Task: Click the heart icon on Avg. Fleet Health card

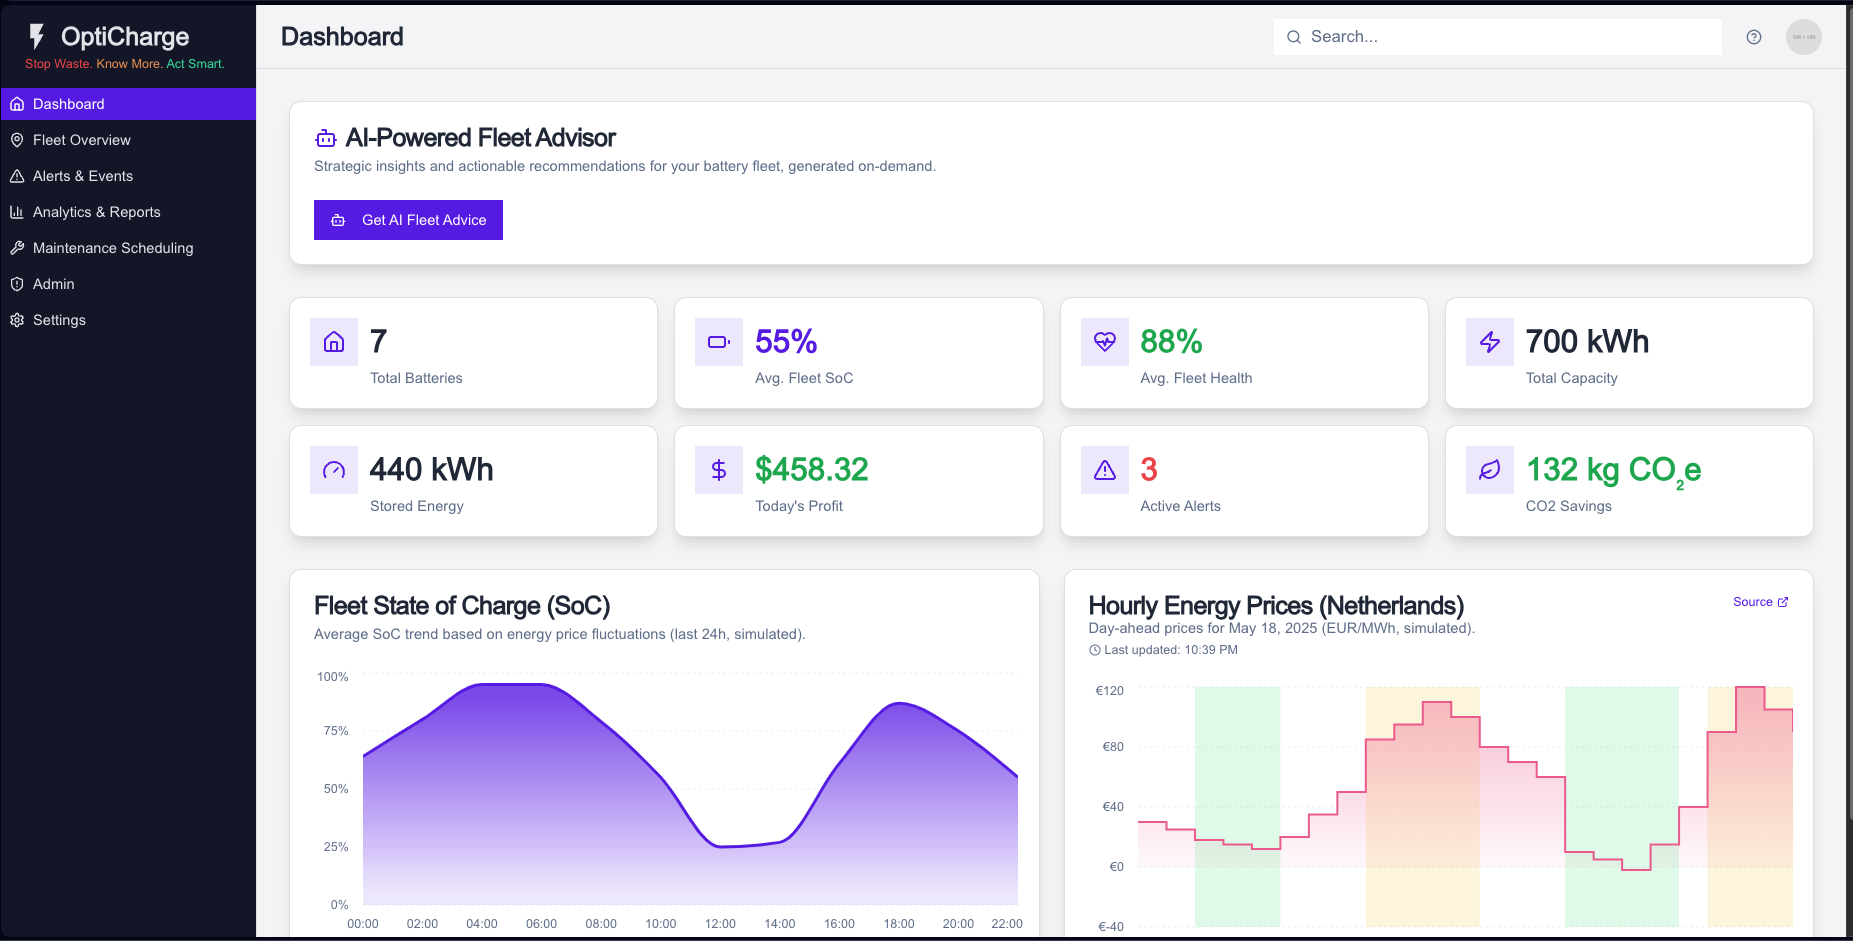Action: 1103,341
